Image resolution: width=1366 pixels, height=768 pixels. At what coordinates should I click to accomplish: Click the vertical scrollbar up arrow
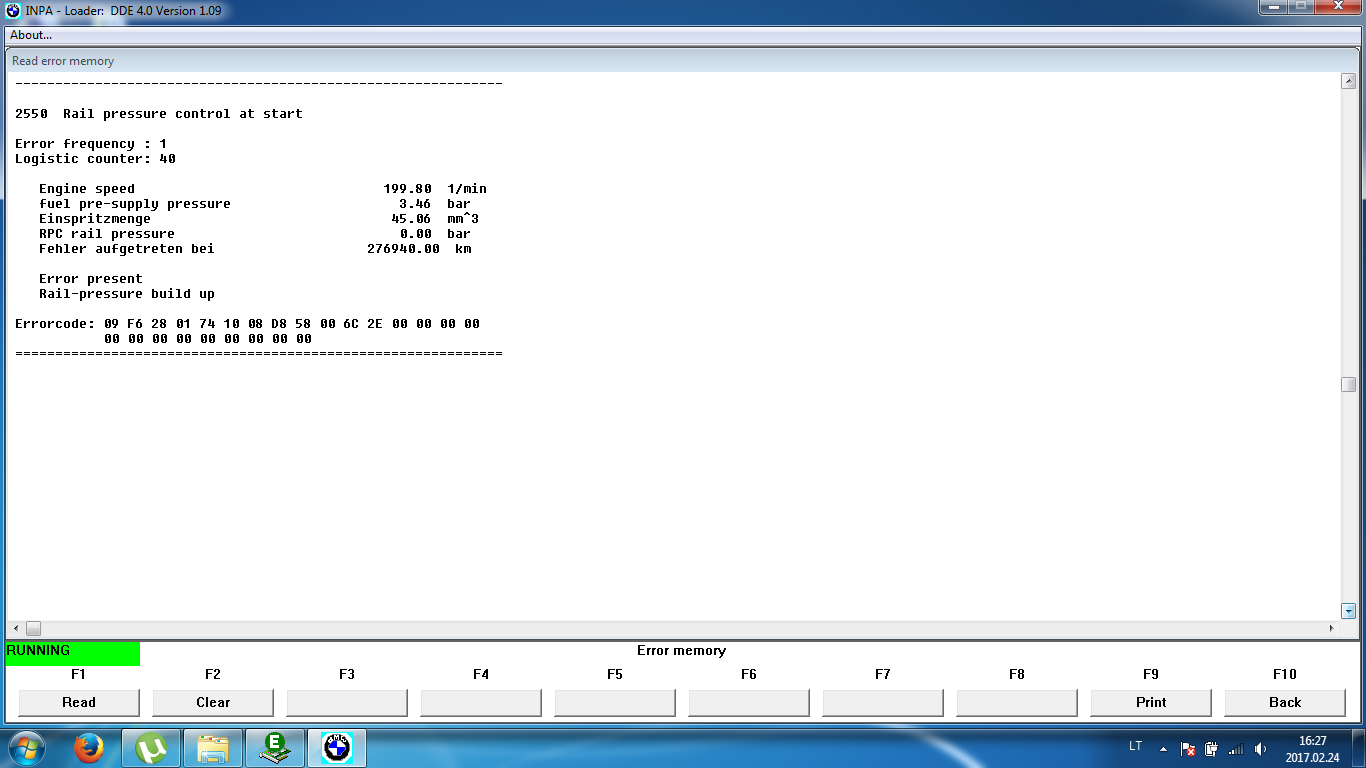click(1348, 82)
